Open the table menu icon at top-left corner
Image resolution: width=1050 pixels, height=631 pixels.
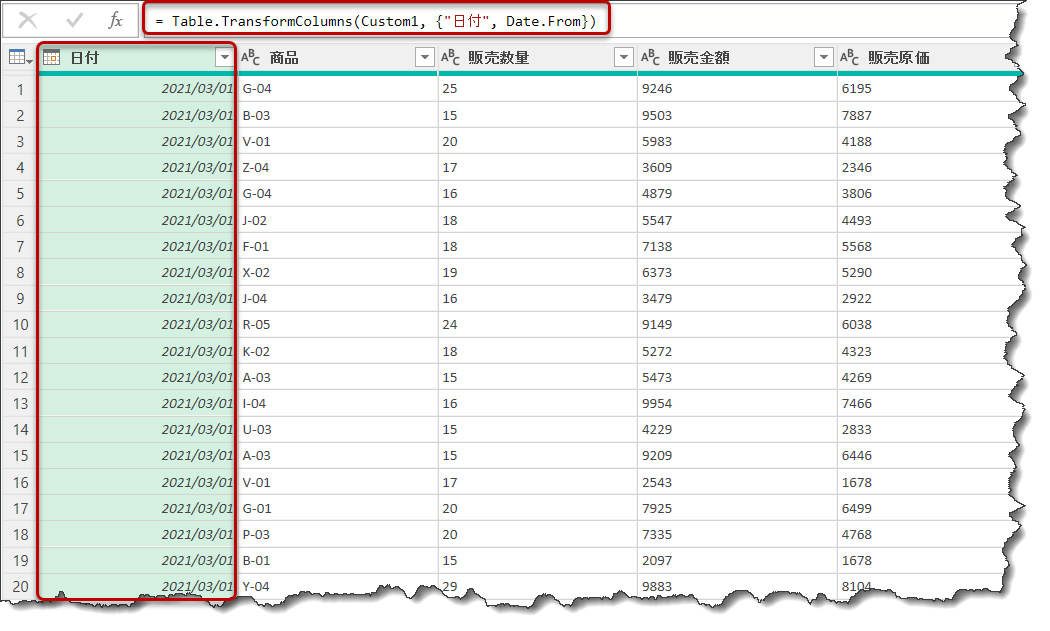[x=20, y=58]
